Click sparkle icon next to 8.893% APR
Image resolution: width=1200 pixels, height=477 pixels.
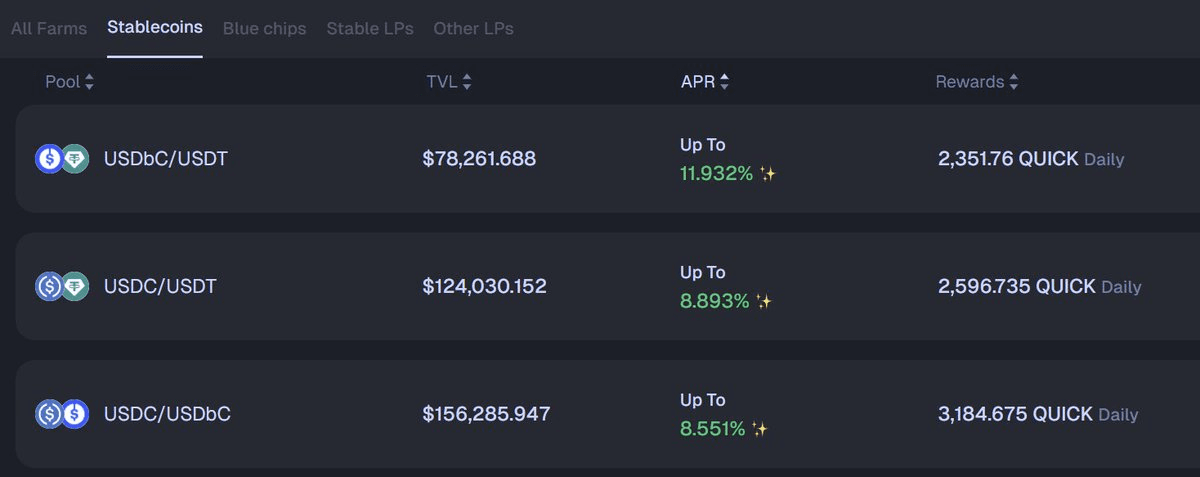click(x=764, y=301)
